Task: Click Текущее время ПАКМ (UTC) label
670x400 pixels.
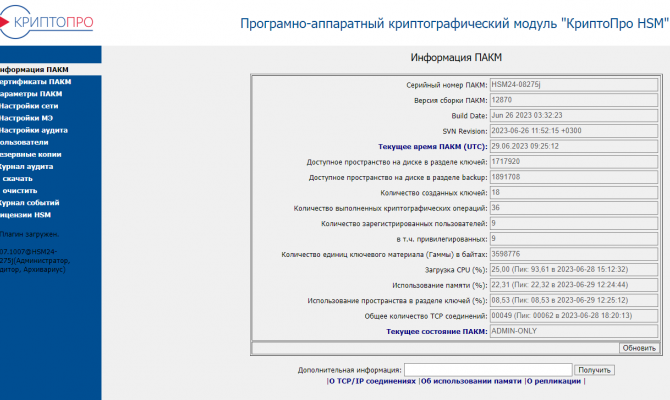Action: click(432, 147)
